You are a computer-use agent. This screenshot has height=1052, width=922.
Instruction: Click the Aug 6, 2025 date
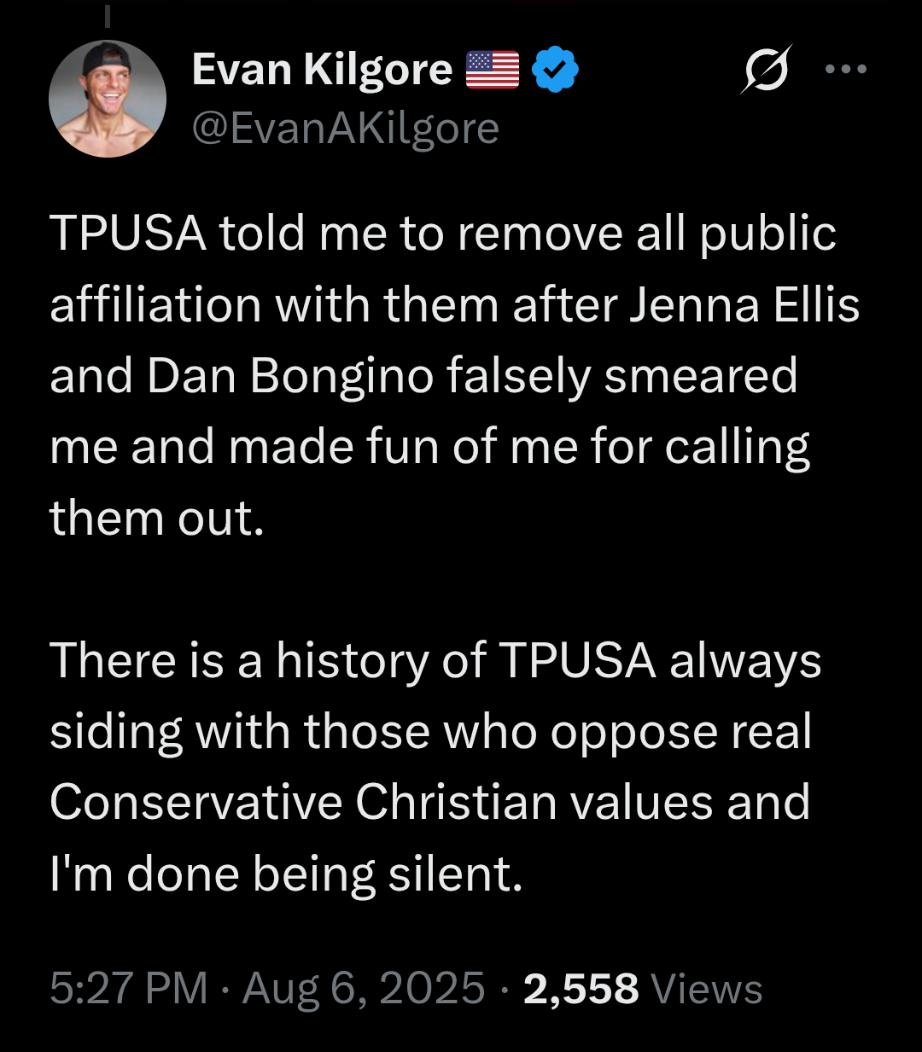[x=364, y=989]
